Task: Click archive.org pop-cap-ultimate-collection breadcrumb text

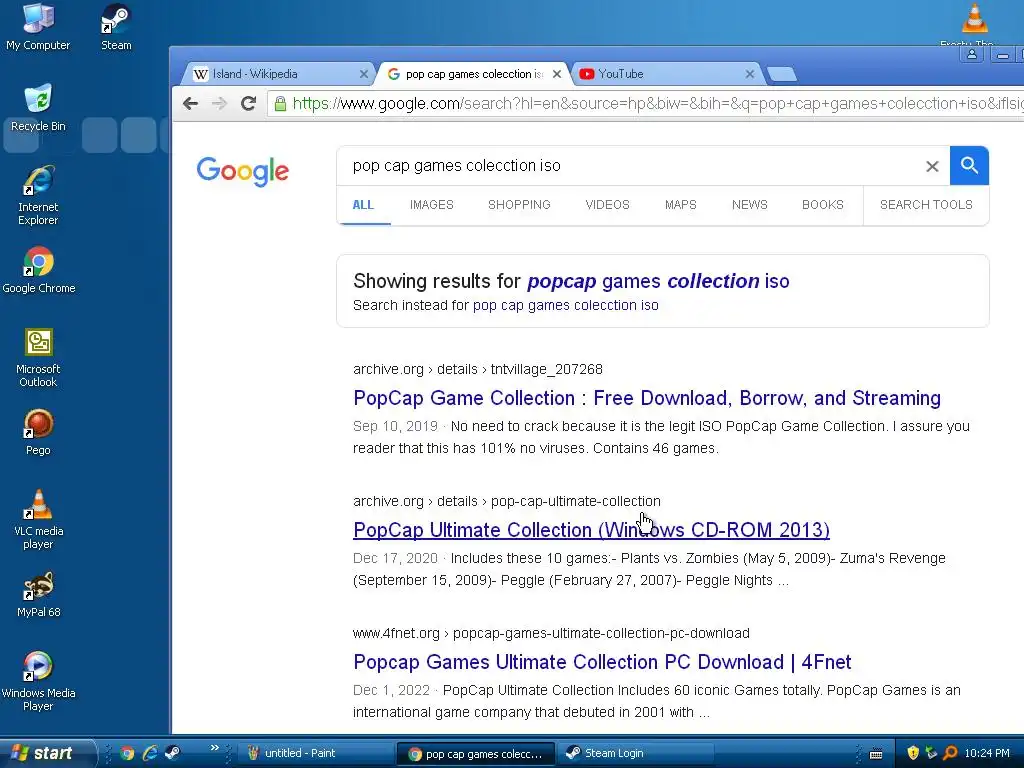Action: 507,501
